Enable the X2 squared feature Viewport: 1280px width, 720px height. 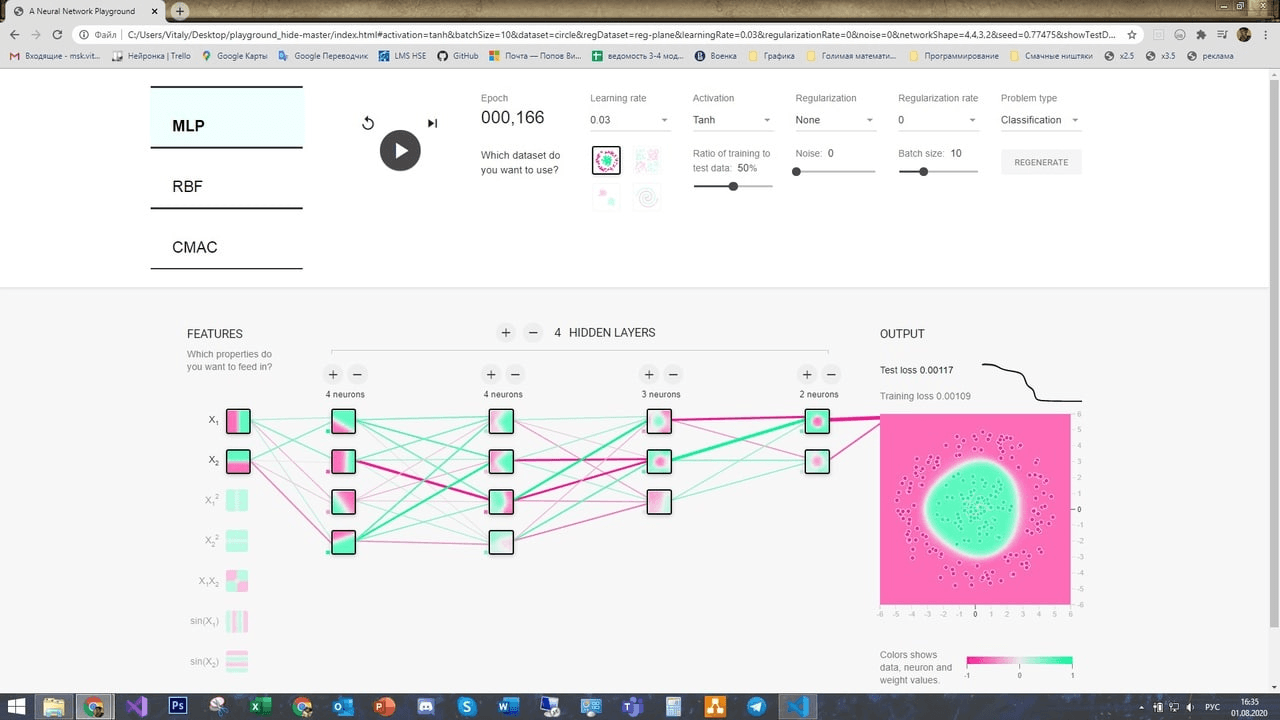pos(238,541)
